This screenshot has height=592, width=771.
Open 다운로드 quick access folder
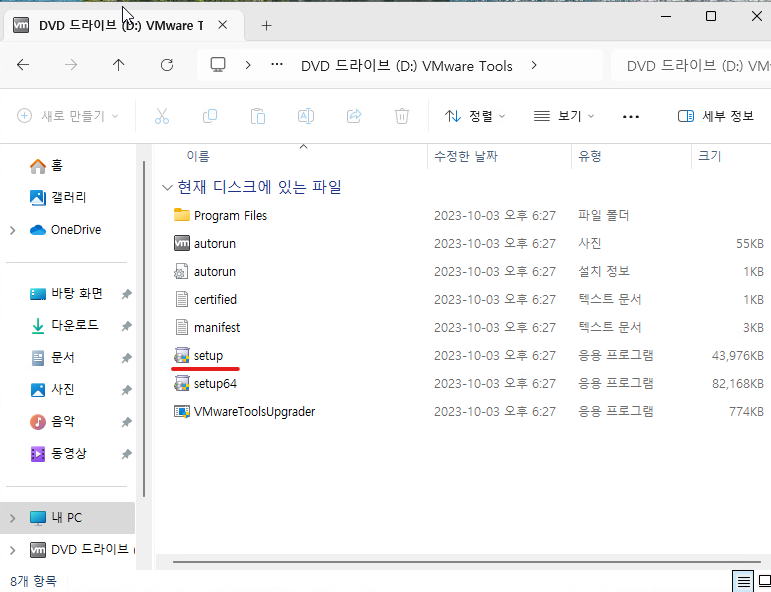[x=64, y=326]
